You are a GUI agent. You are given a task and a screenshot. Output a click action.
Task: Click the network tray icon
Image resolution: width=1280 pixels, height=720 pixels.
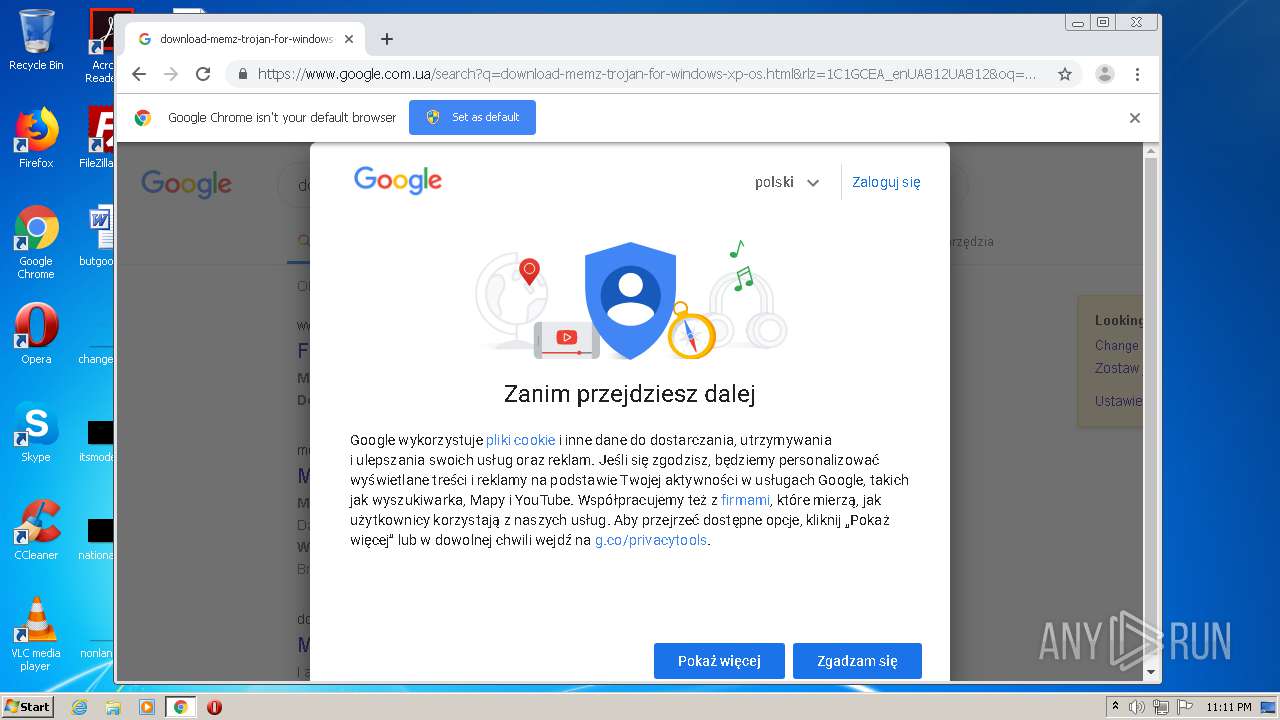coord(1161,707)
